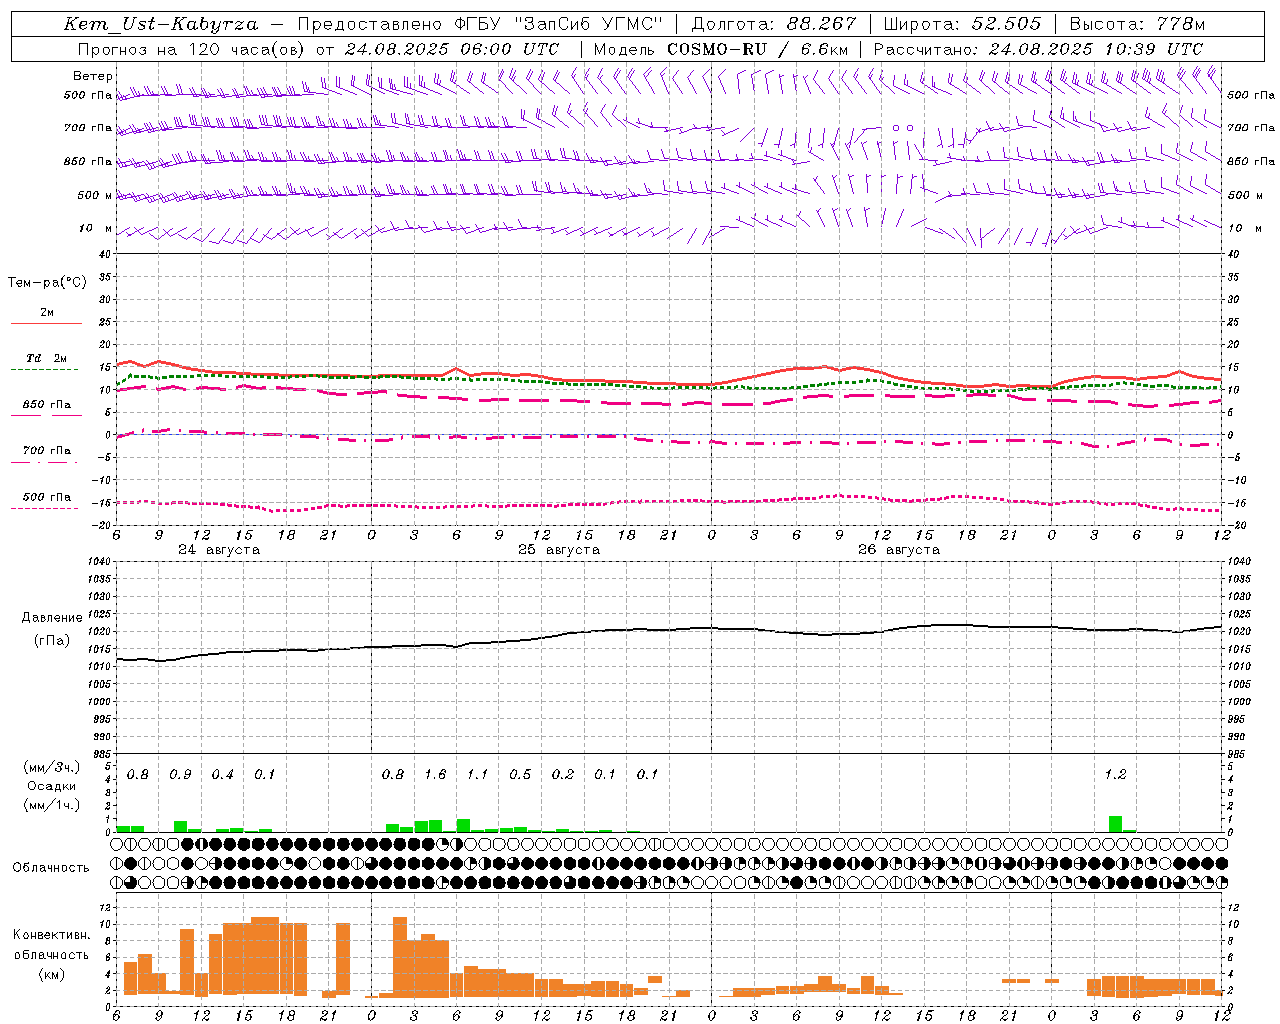
Task: Click the Осадки label
Action: (52, 786)
